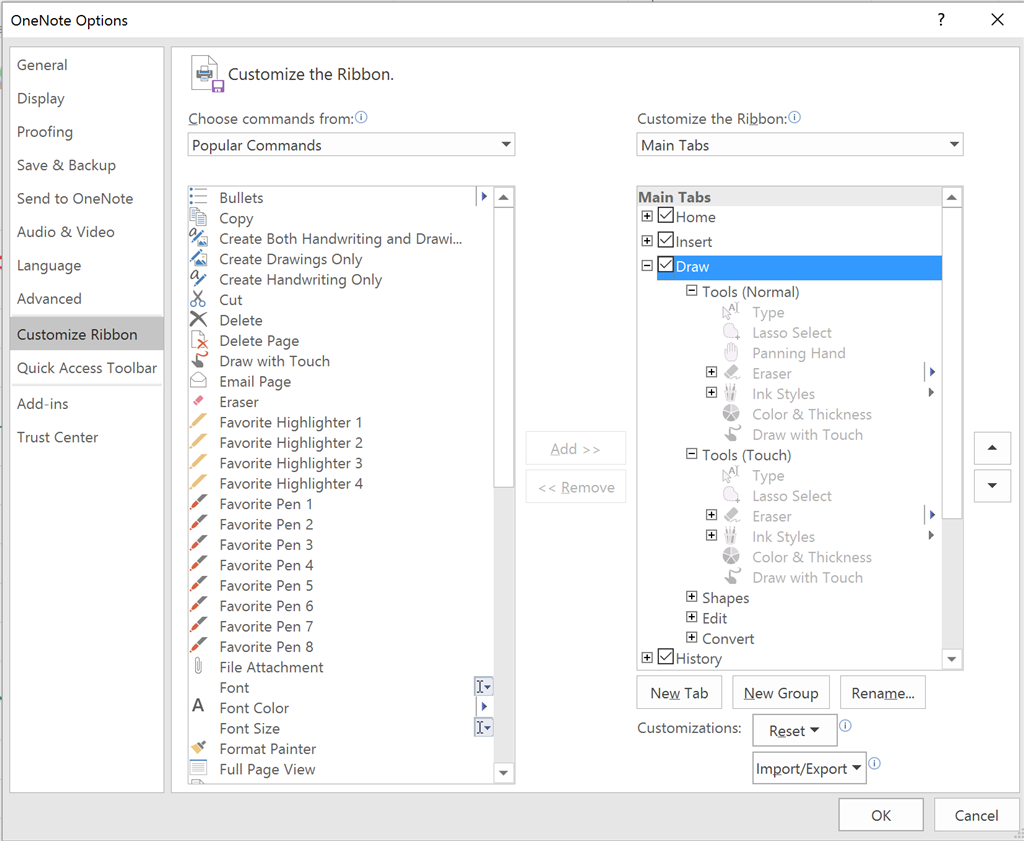This screenshot has height=841, width=1024.
Task: Click info icon beside Customize the Ribbon label
Action: [x=795, y=118]
